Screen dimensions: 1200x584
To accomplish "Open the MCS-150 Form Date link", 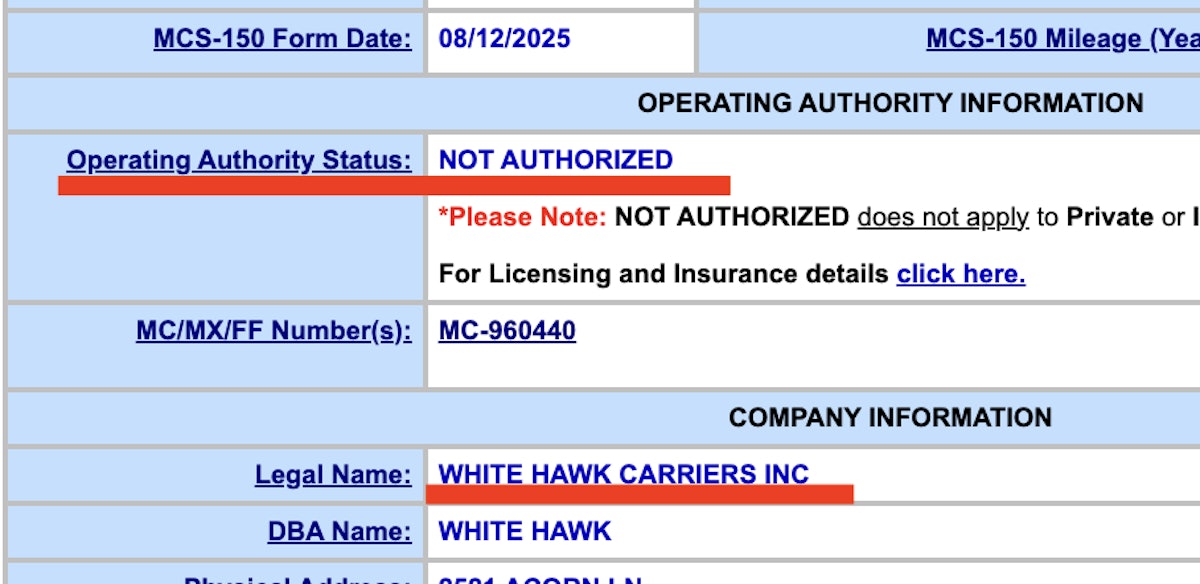I will point(282,39).
